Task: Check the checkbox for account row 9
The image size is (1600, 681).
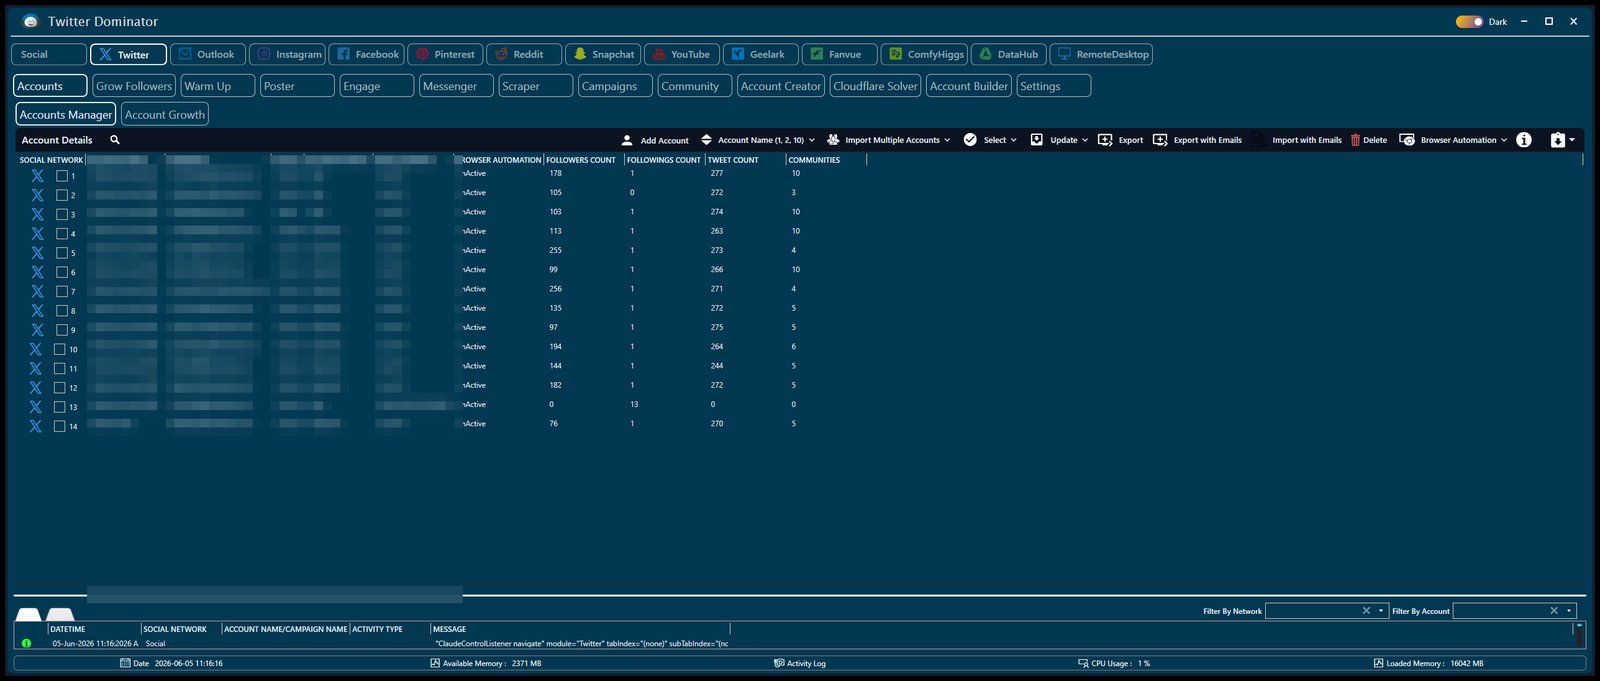Action: click(62, 330)
